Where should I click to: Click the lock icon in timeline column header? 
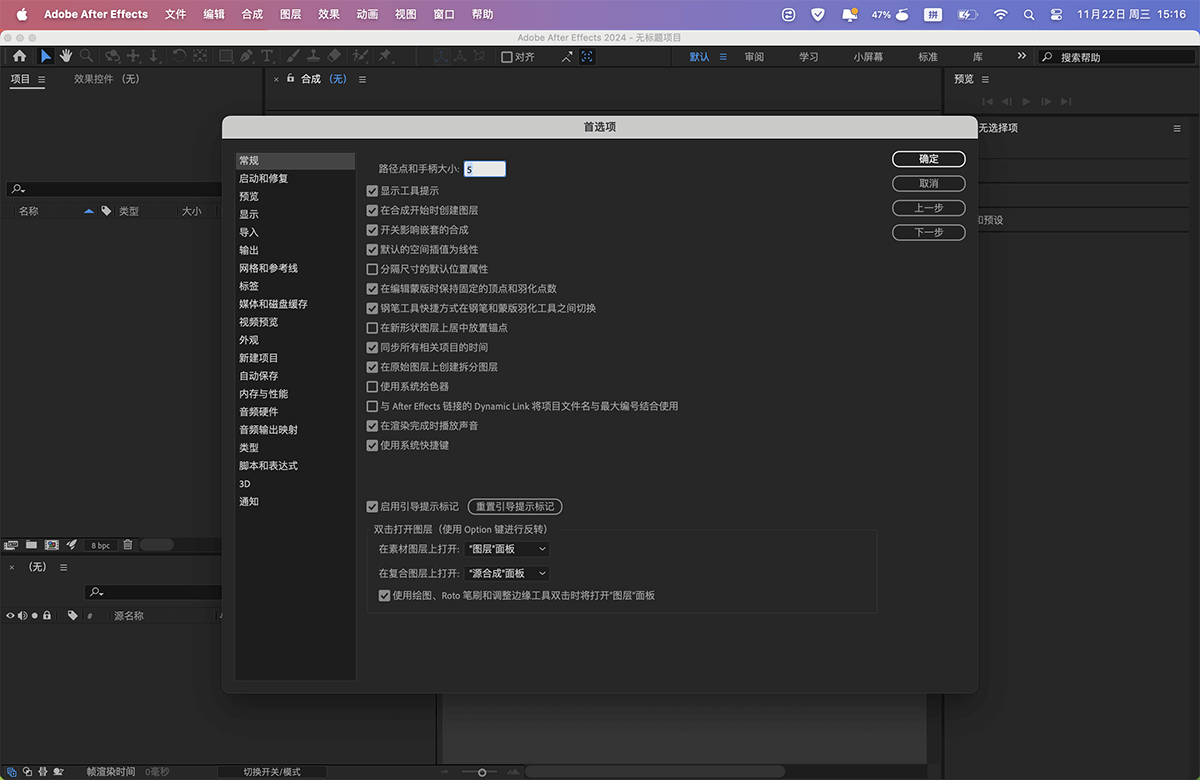click(47, 616)
